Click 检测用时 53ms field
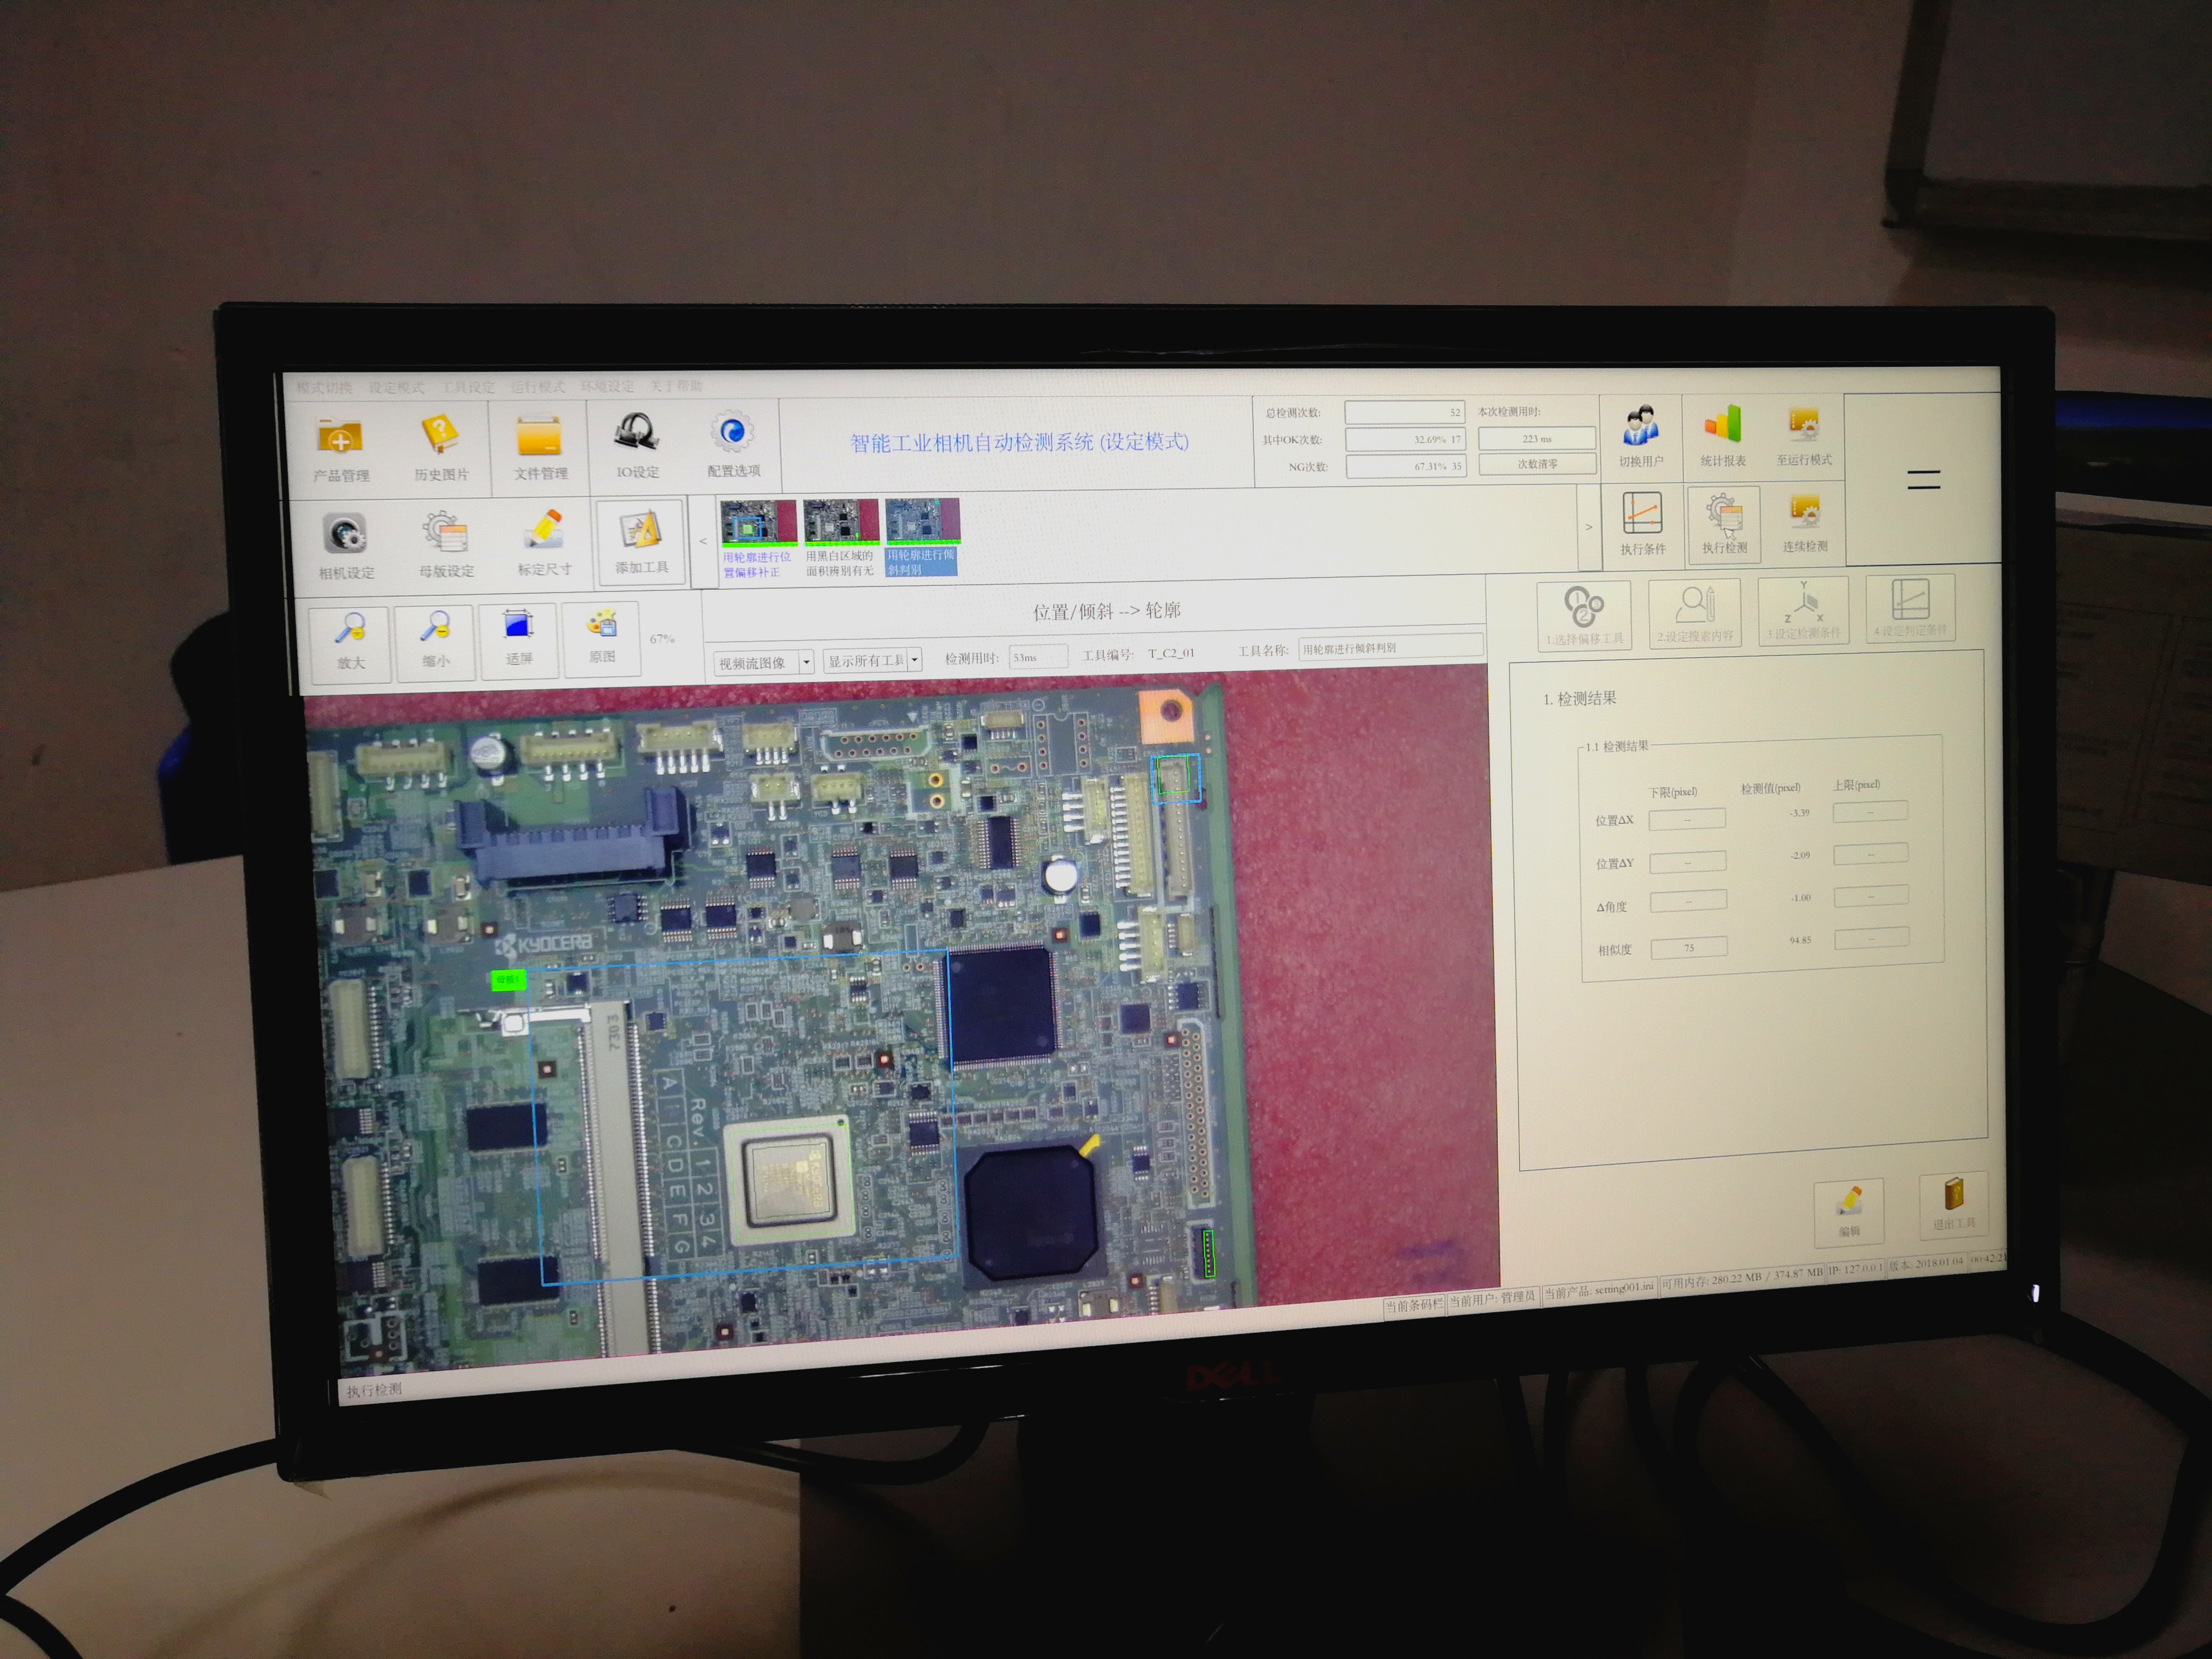The height and width of the screenshot is (1659, 2212). pyautogui.click(x=1038, y=656)
